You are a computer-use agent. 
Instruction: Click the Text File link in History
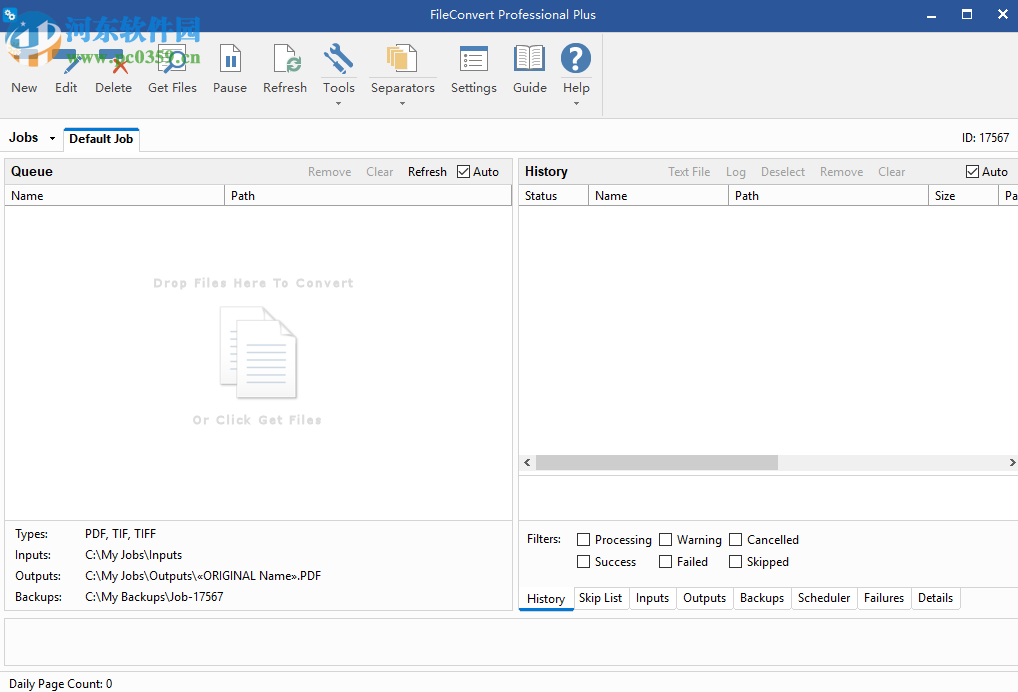point(689,171)
